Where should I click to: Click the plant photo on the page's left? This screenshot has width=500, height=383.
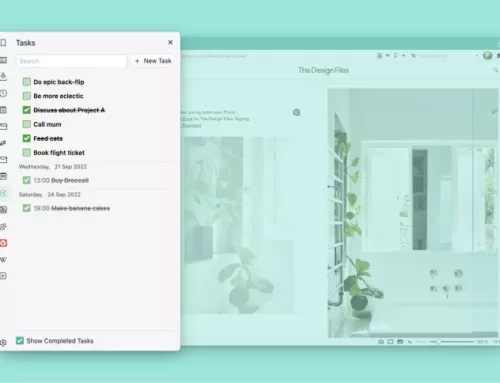point(238,225)
